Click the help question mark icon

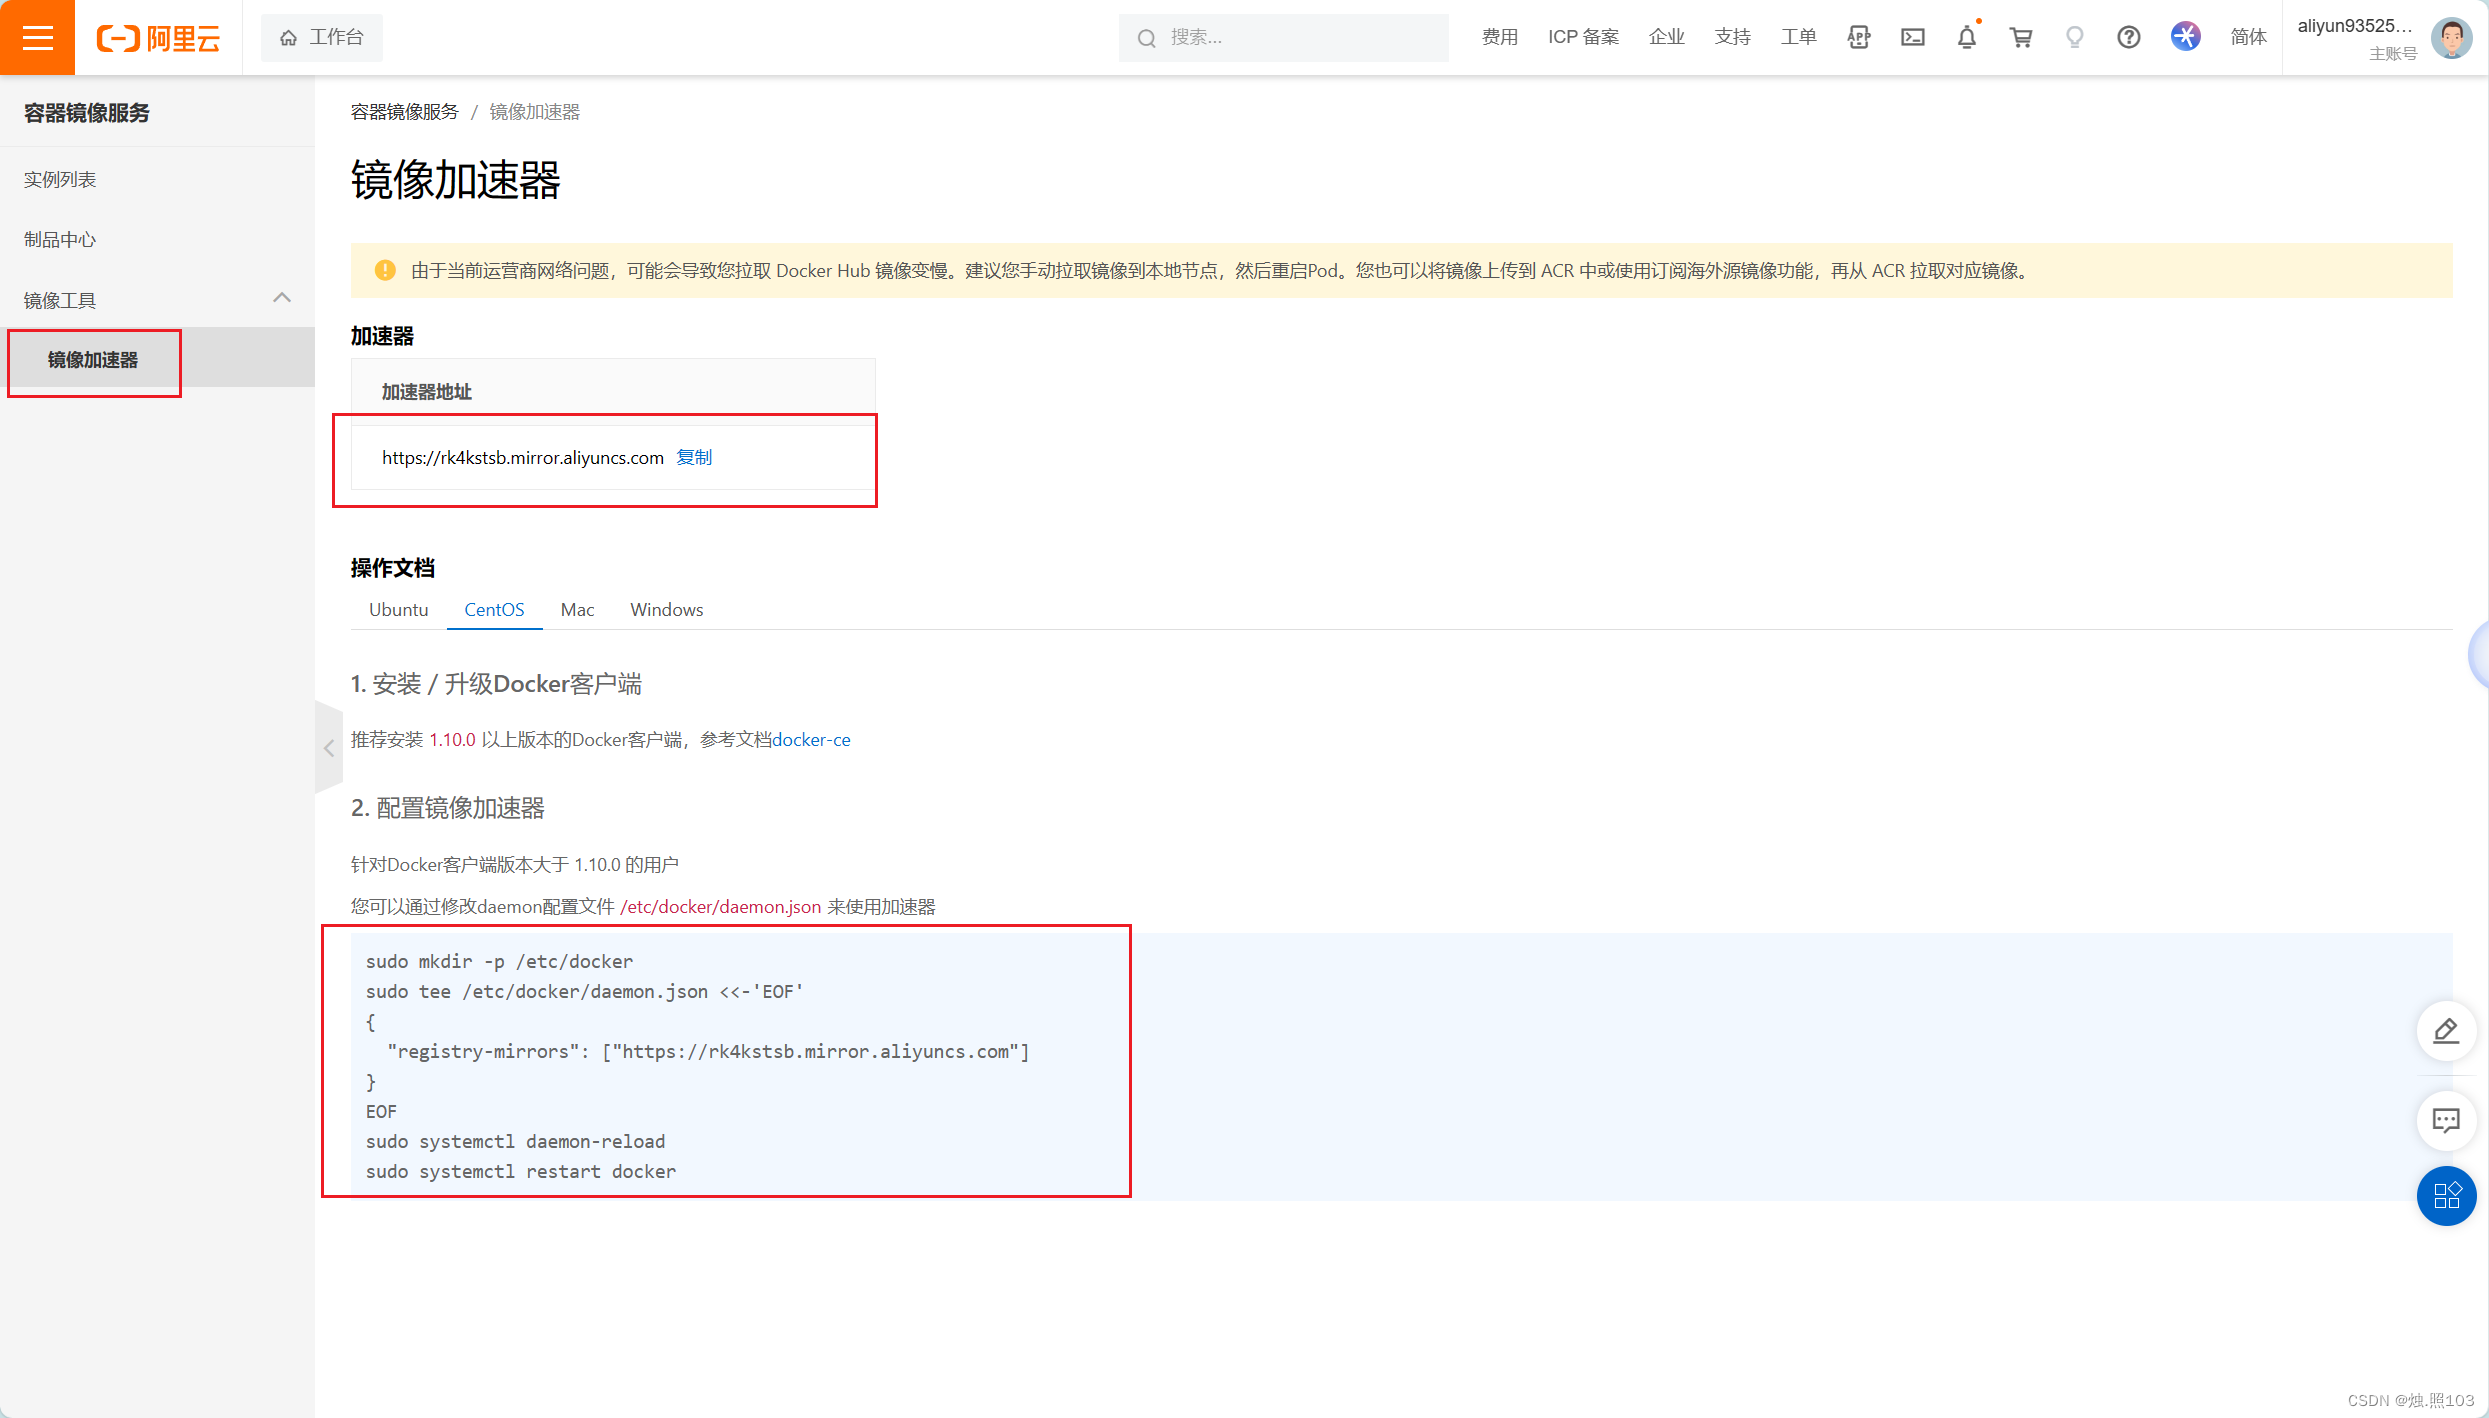pyautogui.click(x=2128, y=37)
